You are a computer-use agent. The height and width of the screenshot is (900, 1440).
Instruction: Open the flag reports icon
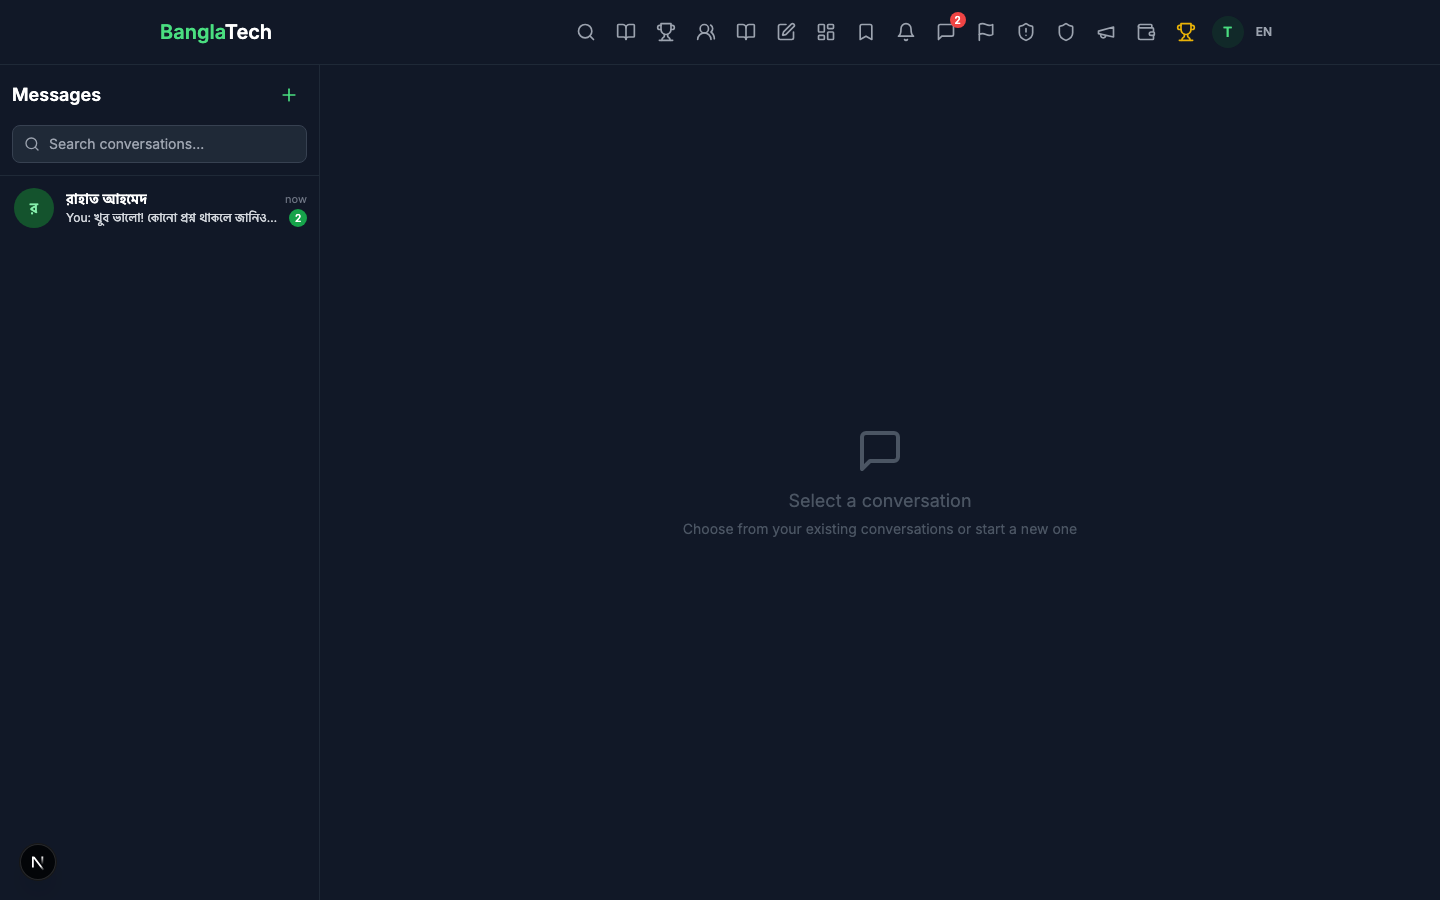tap(986, 32)
